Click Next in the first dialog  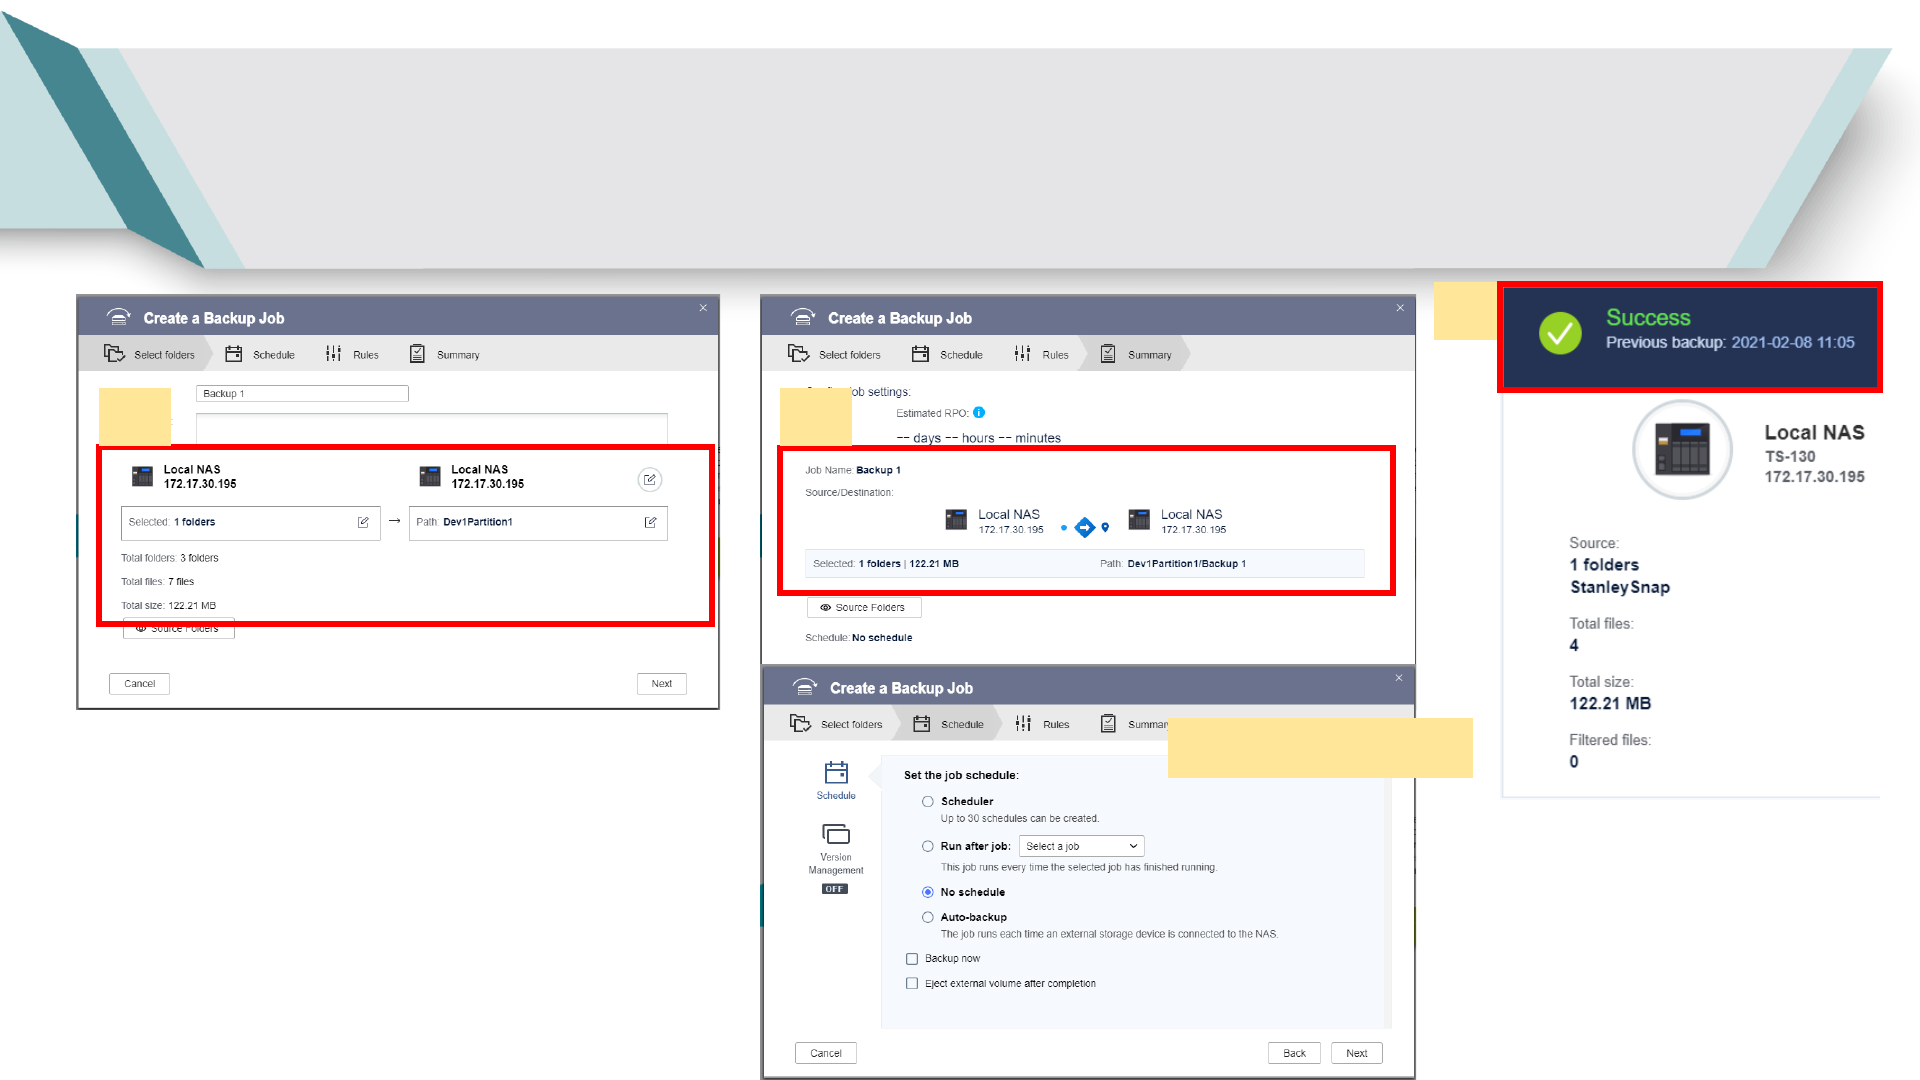[x=662, y=684]
